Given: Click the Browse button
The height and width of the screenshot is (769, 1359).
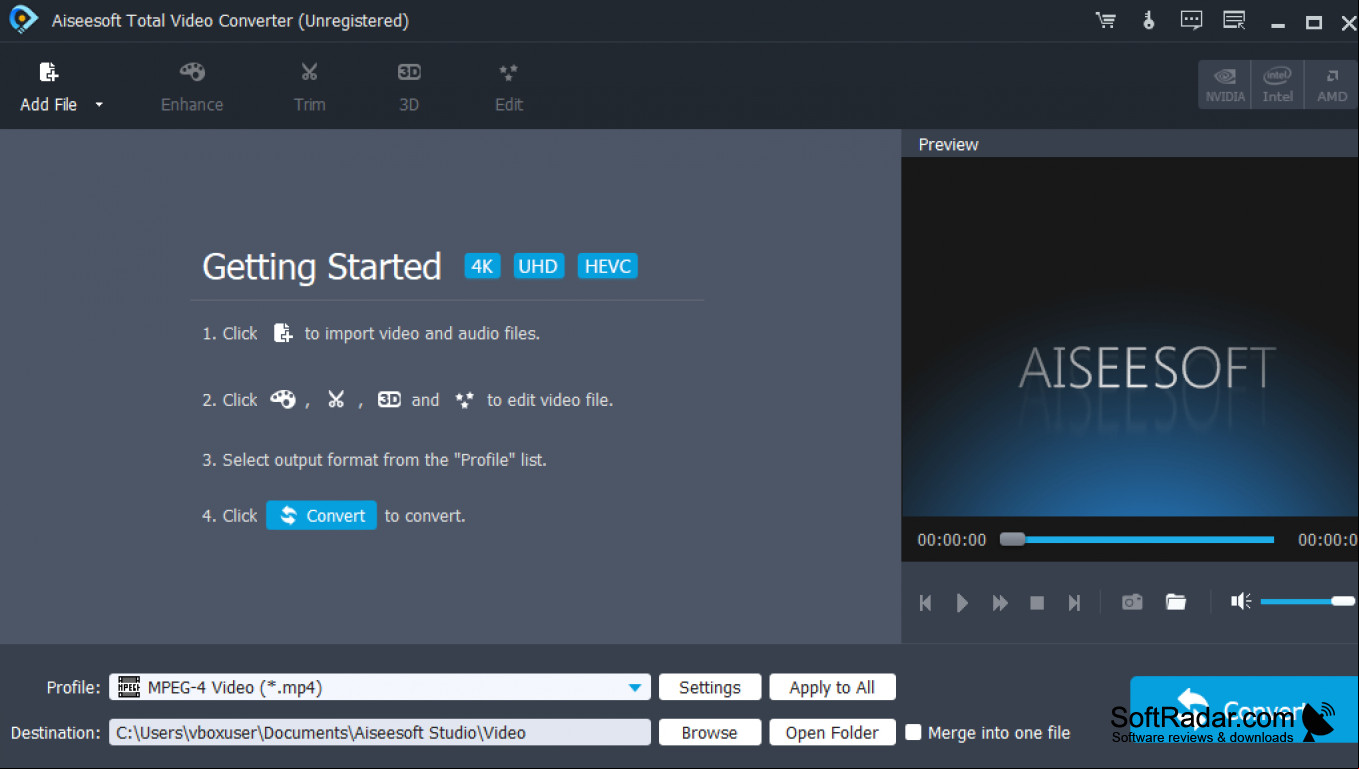Looking at the screenshot, I should pyautogui.click(x=710, y=732).
